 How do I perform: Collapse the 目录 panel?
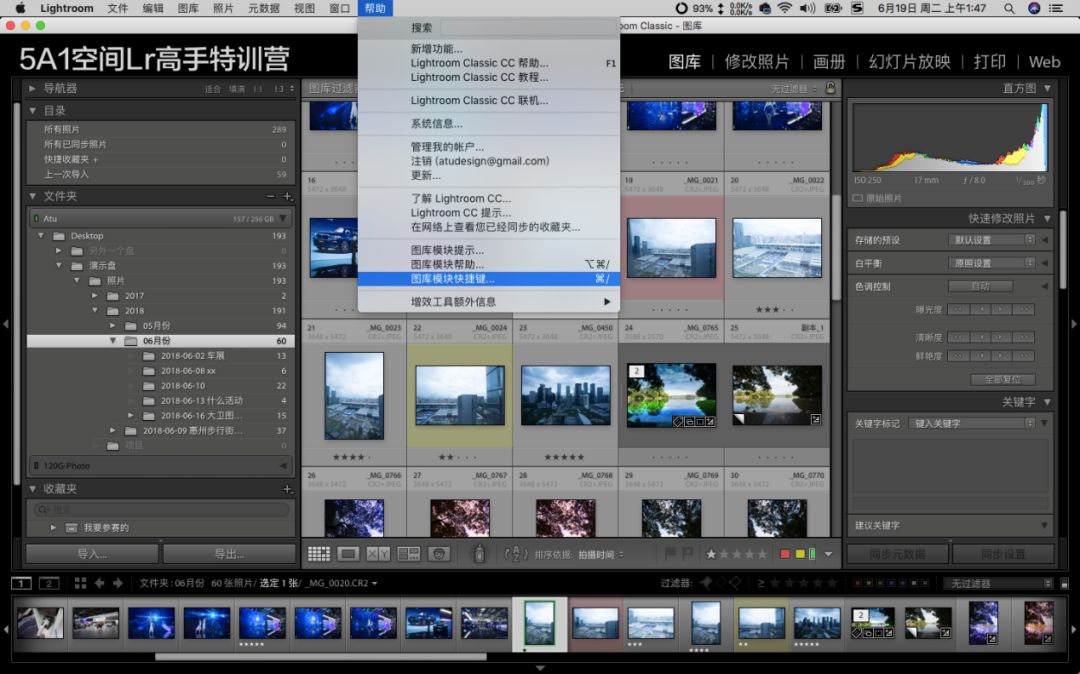(x=32, y=110)
